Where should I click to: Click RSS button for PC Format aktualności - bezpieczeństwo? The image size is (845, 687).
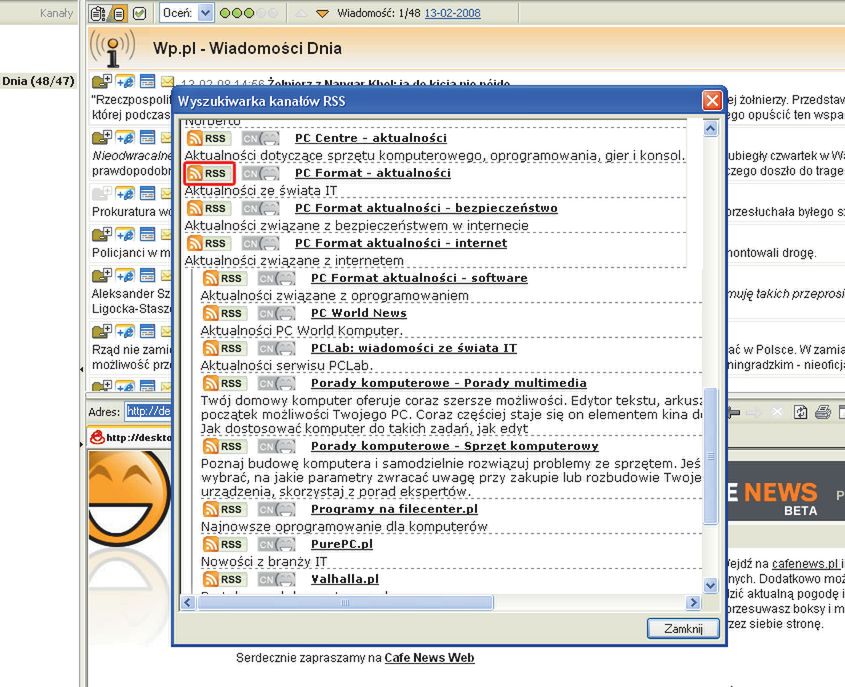tap(209, 209)
